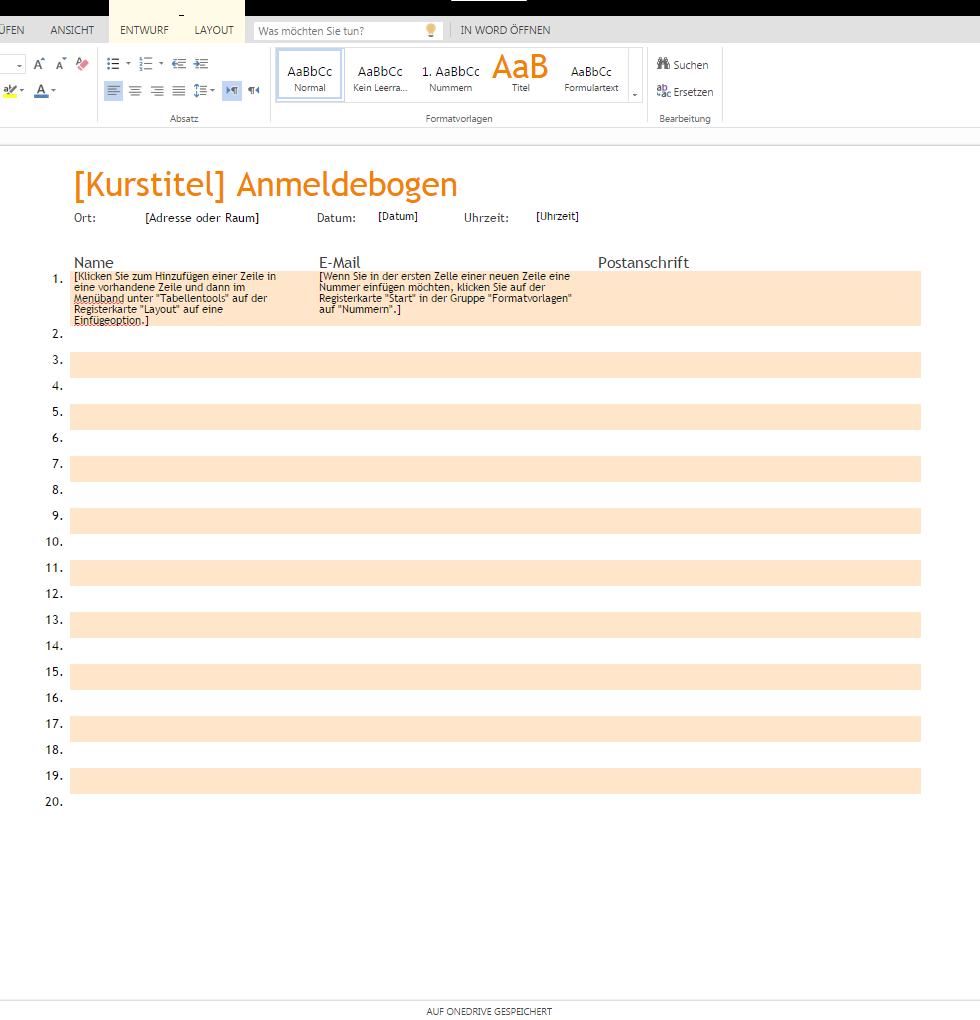Click IN WORD ÖFFNEN
This screenshot has width=980, height=1020.
[505, 30]
